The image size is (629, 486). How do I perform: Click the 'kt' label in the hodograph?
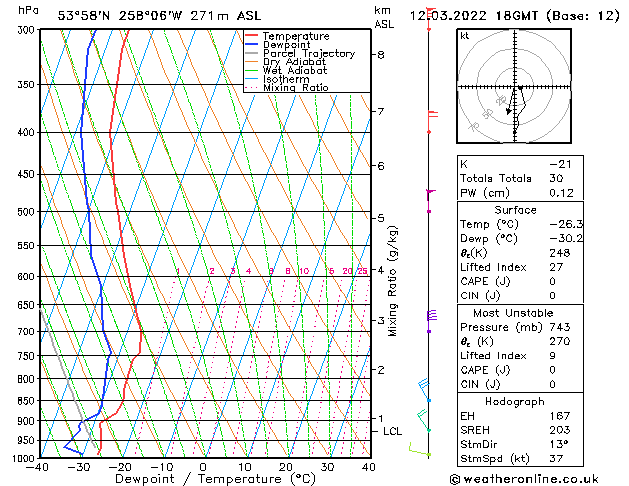pos(465,36)
